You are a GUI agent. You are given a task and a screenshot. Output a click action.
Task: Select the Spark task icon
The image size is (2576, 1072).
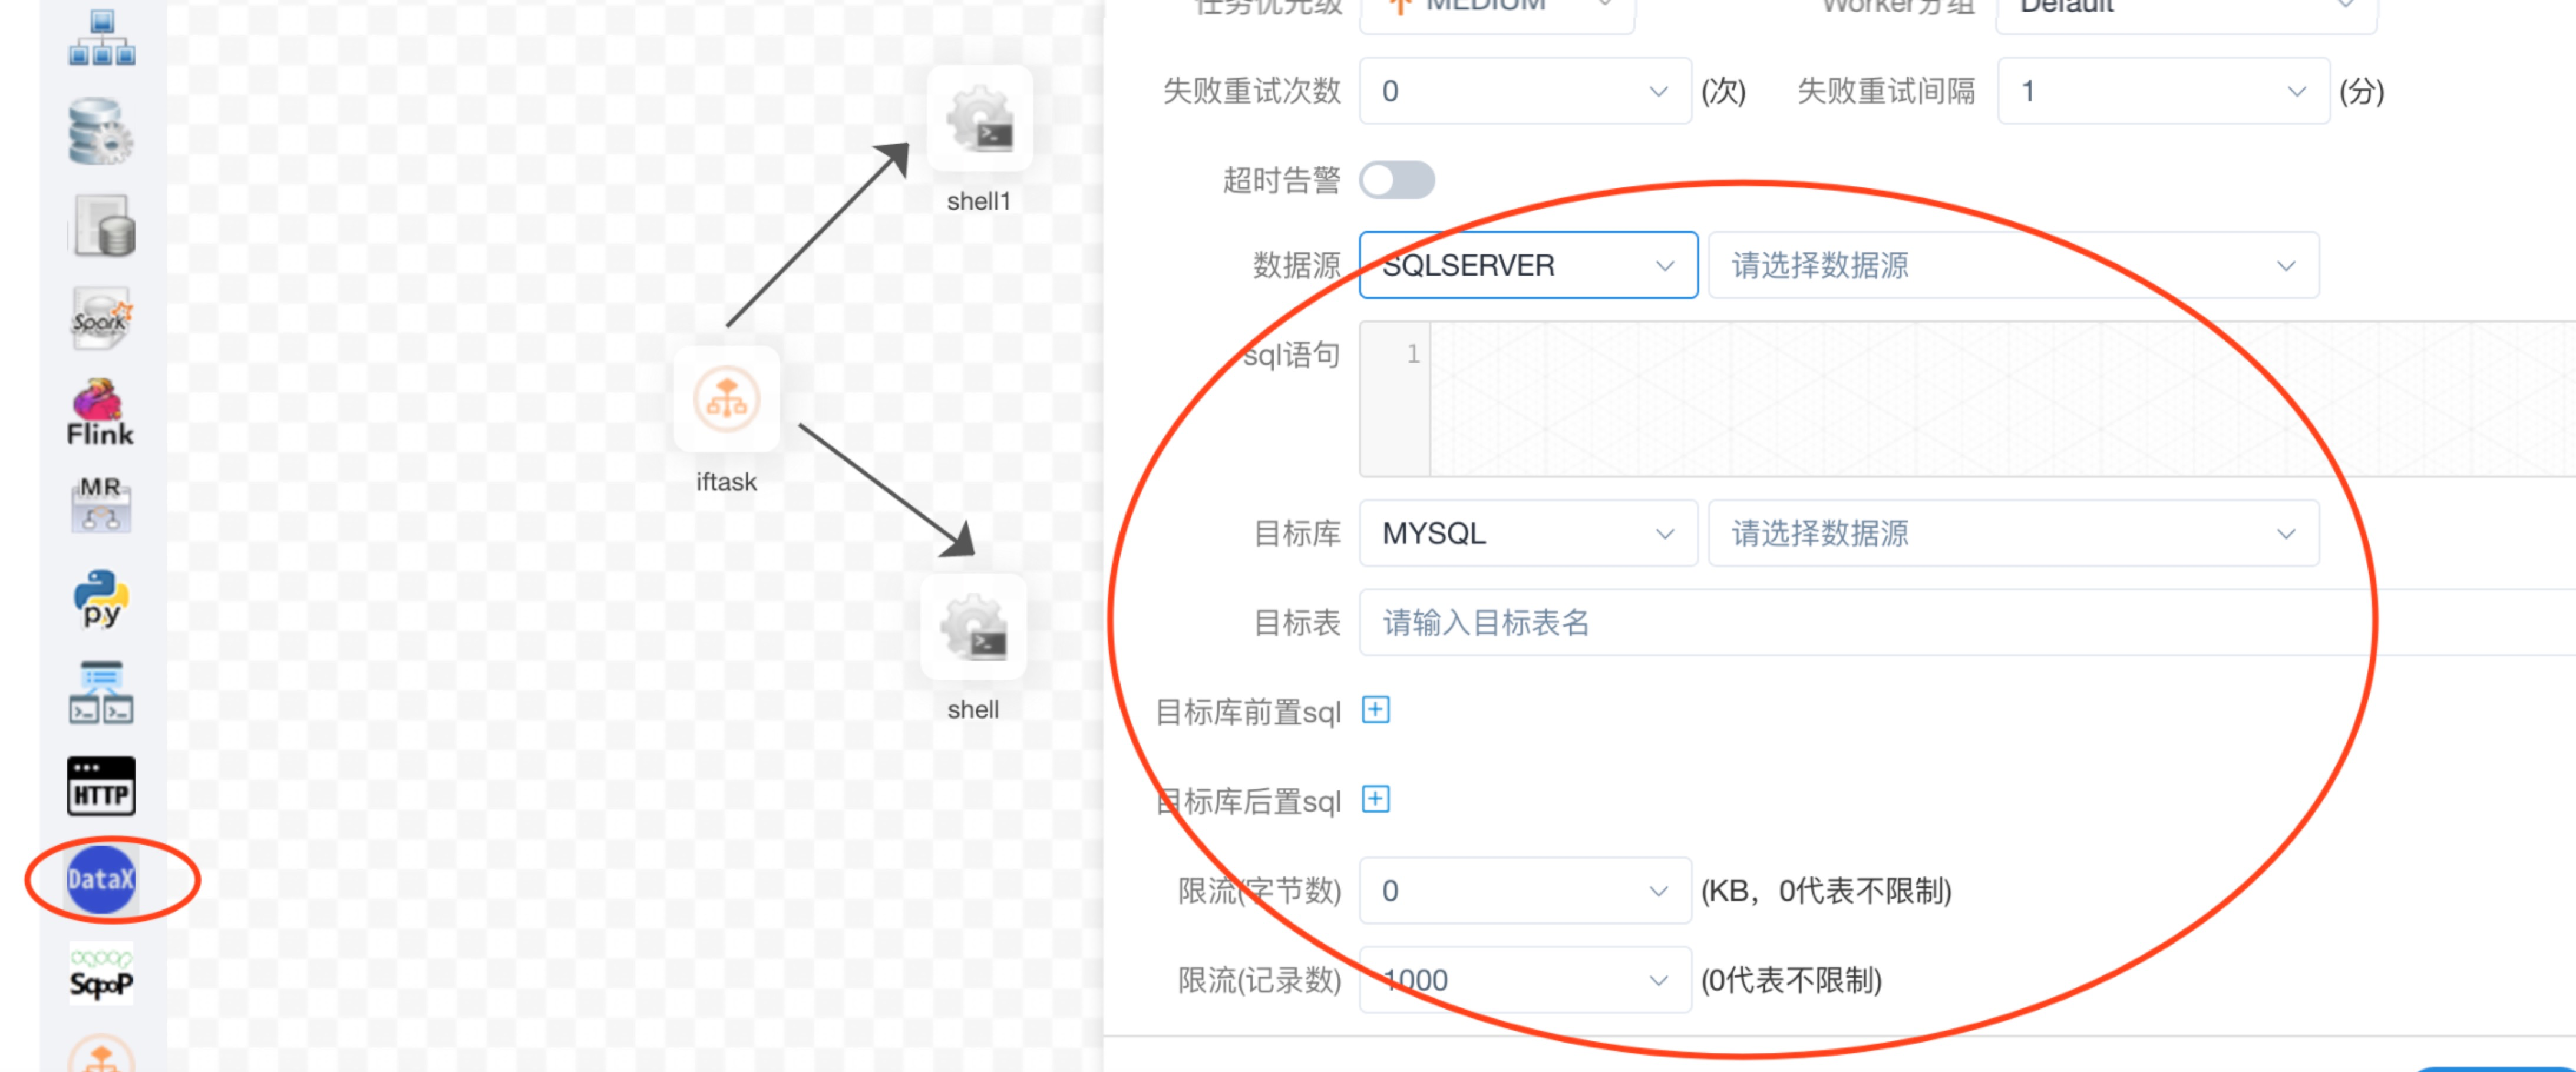(100, 319)
